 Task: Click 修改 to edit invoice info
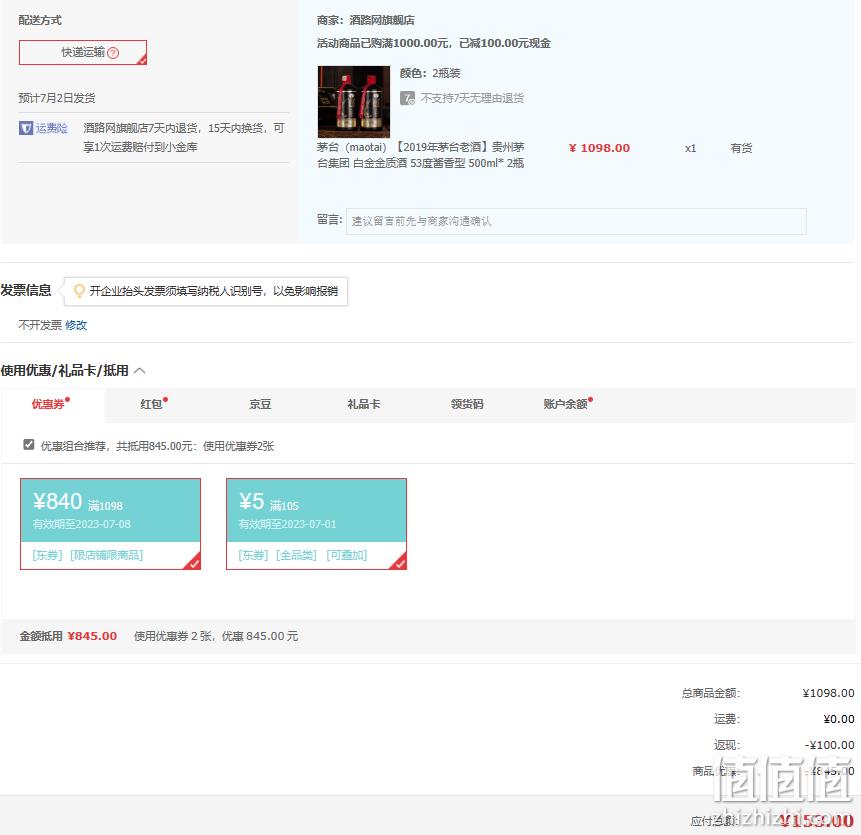tap(76, 325)
